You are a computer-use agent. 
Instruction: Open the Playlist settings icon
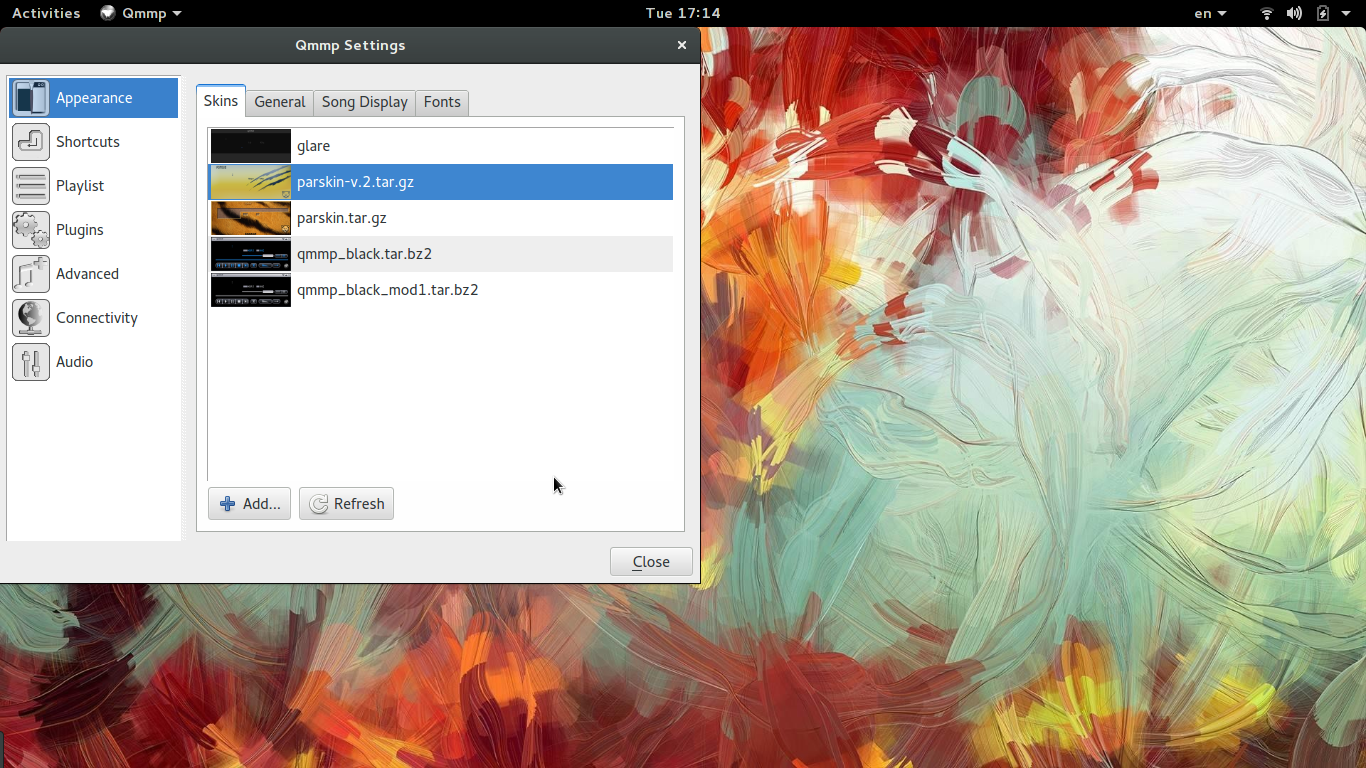[31, 186]
